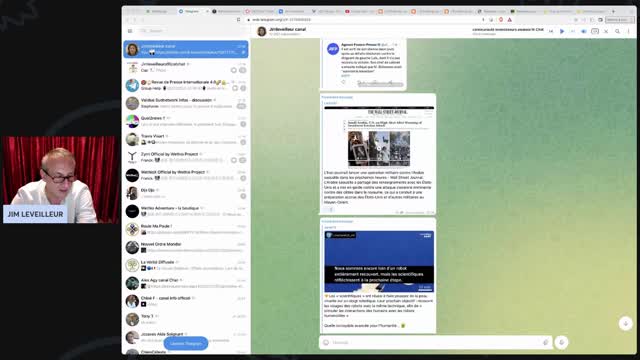
Task: Click the colorful Quoi2news avatar
Action: [x=132, y=121]
